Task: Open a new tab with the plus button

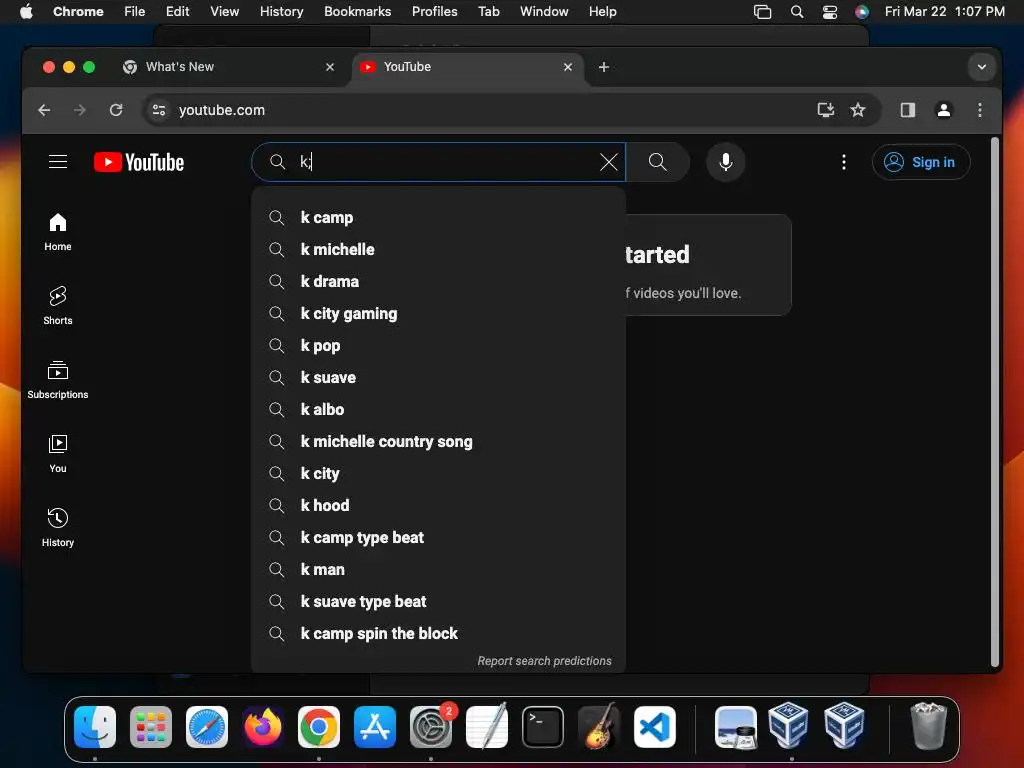Action: pyautogui.click(x=603, y=67)
